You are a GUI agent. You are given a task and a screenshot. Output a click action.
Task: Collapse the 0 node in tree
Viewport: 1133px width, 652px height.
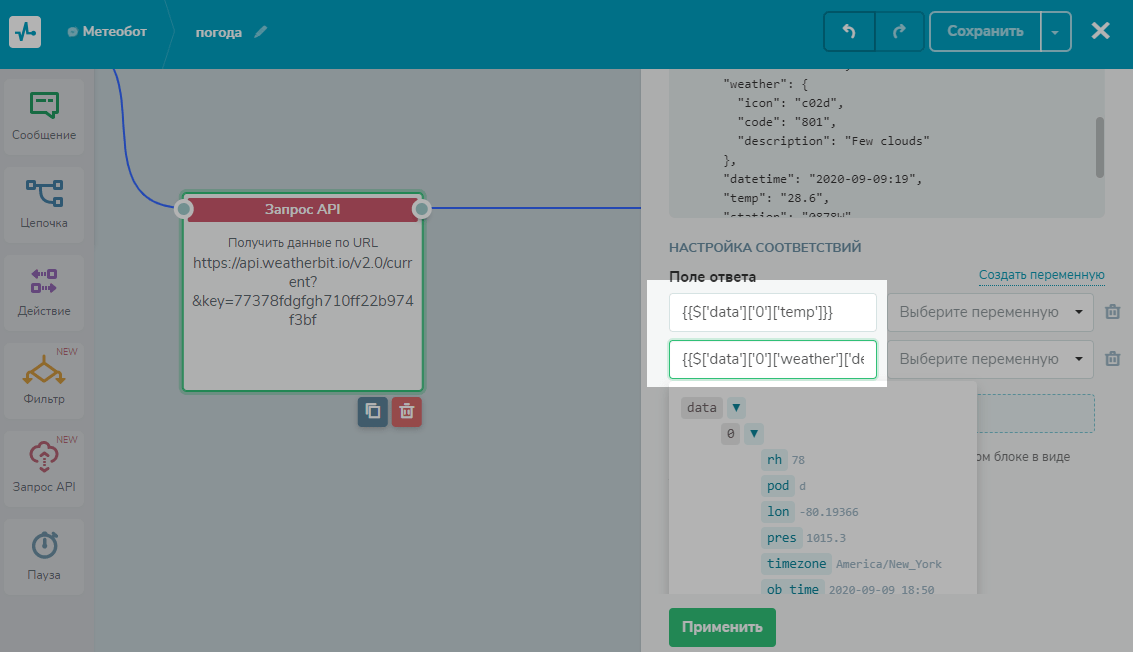(754, 434)
